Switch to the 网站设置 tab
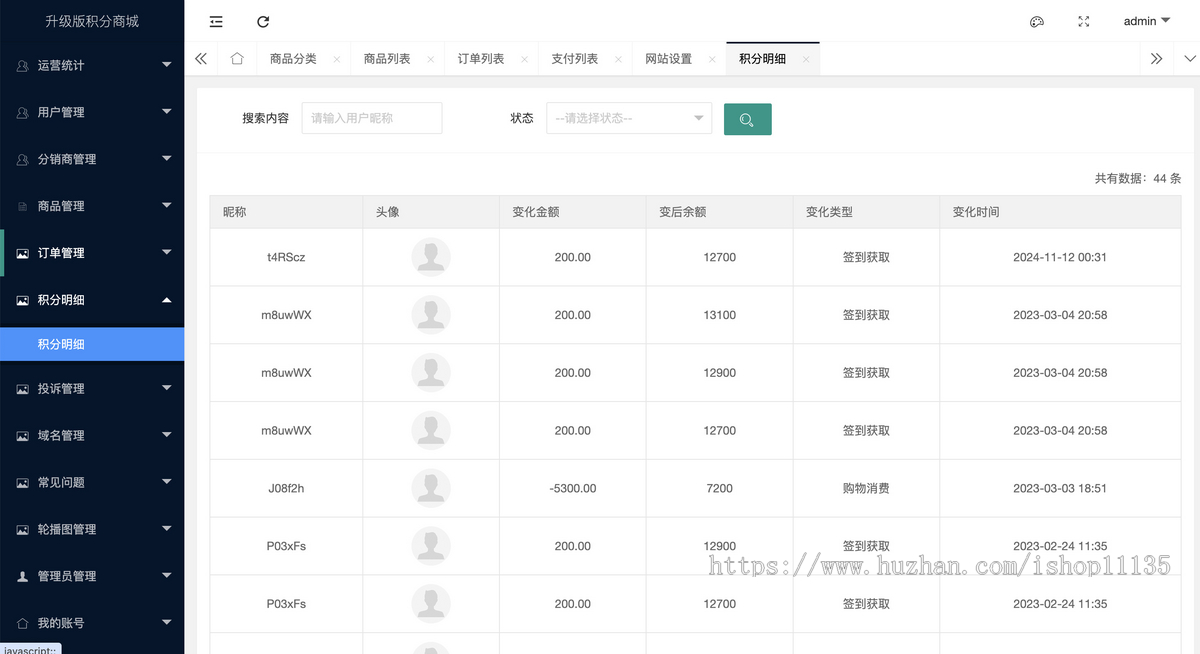Image resolution: width=1200 pixels, height=654 pixels. coord(669,59)
